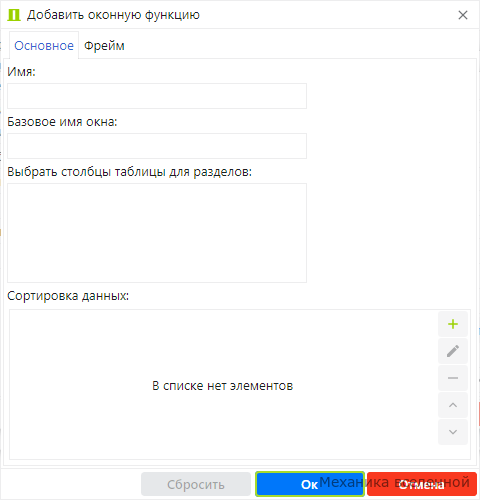Move sort item up with chevron arrow
This screenshot has height=500, width=480.
click(x=453, y=405)
